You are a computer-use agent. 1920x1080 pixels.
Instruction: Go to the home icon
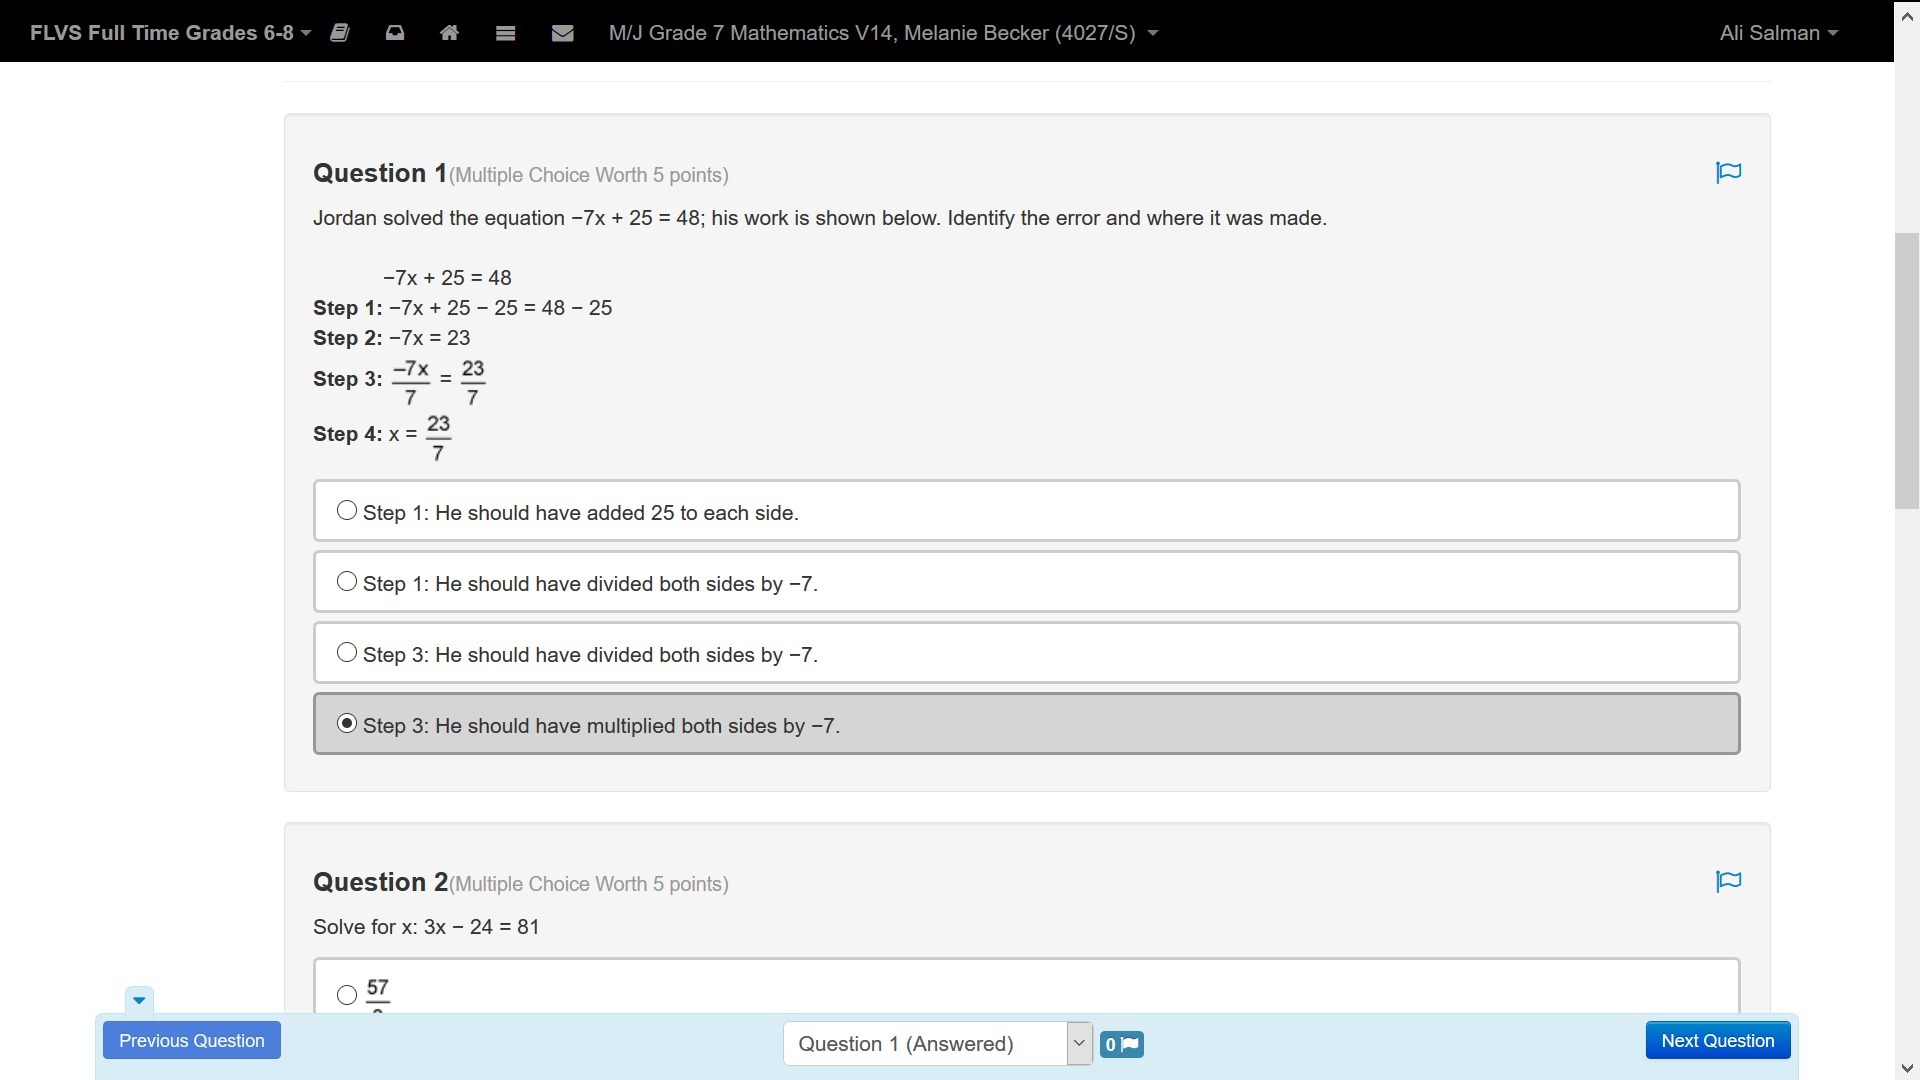point(449,33)
